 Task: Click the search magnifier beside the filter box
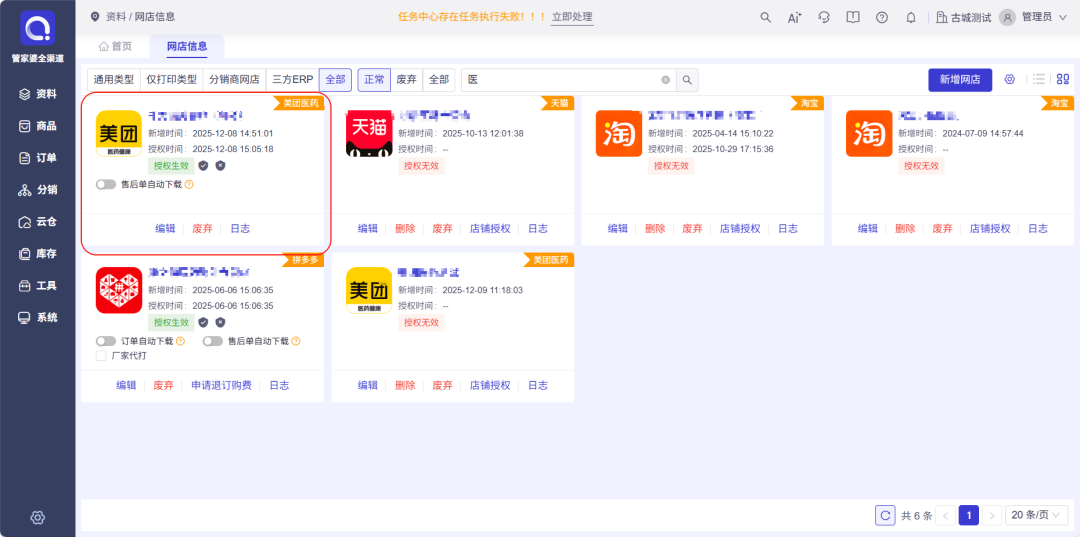click(x=687, y=80)
